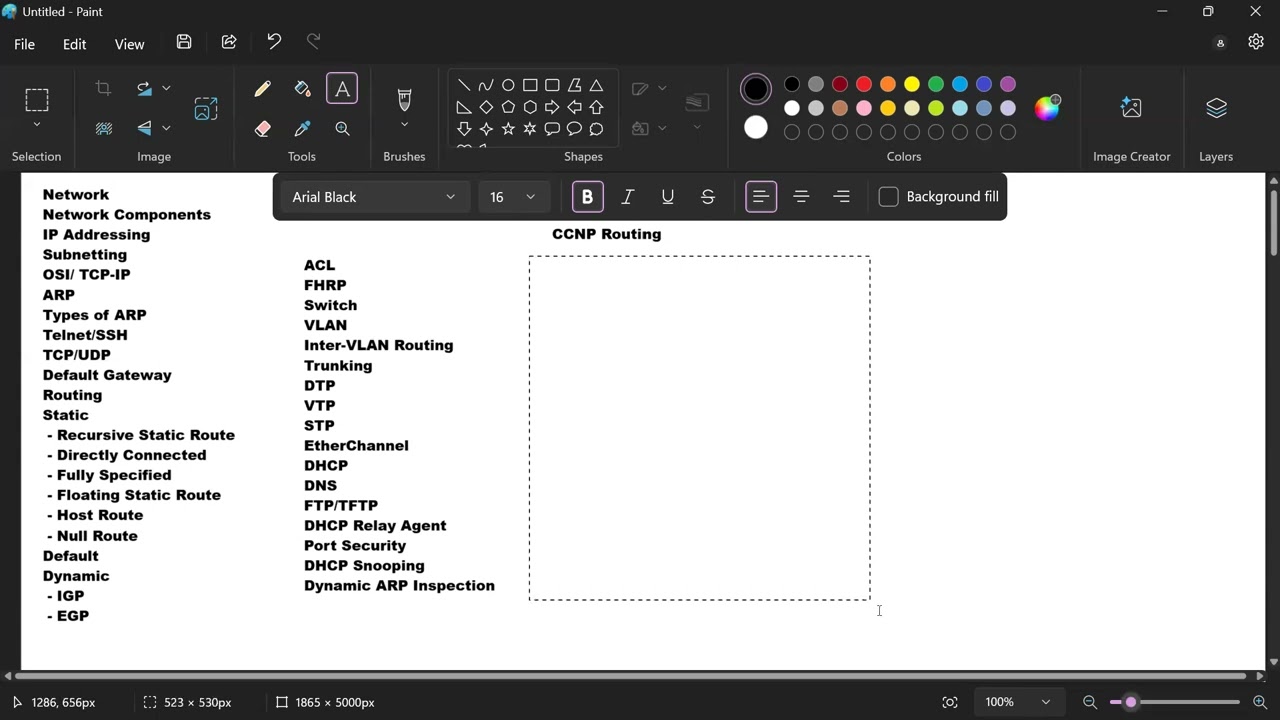Open the 100% zoom level dropdown
Screen dimensions: 1280x720
[x=1018, y=703]
